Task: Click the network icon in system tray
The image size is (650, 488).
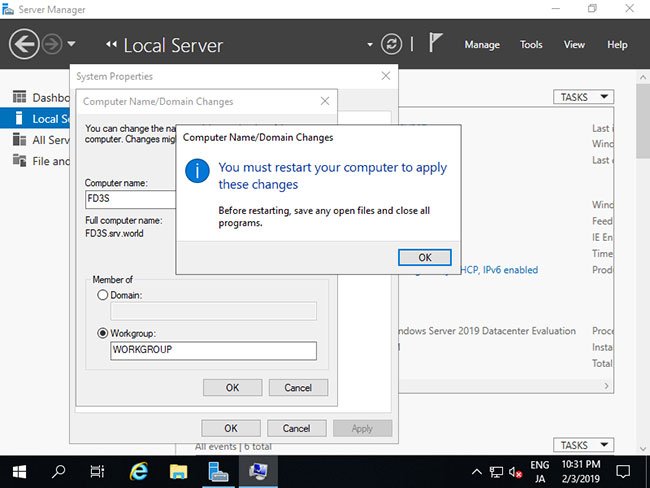Action: 496,471
